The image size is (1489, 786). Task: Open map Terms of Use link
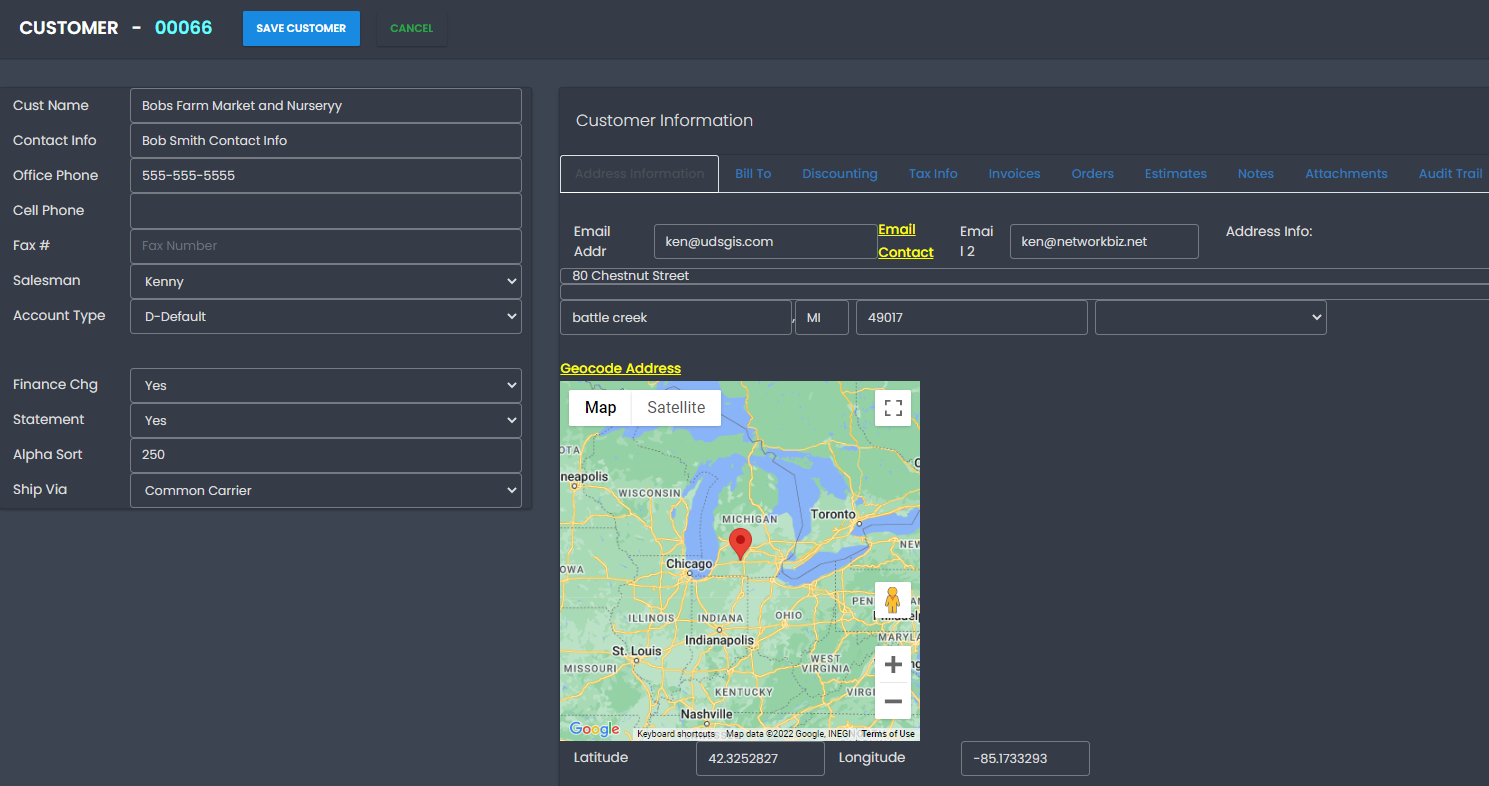pyautogui.click(x=888, y=734)
